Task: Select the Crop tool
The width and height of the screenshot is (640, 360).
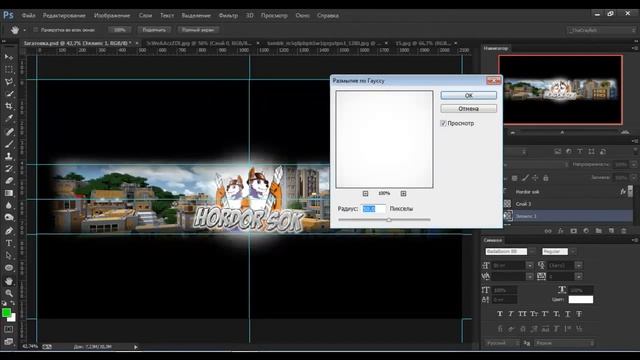Action: (9, 106)
